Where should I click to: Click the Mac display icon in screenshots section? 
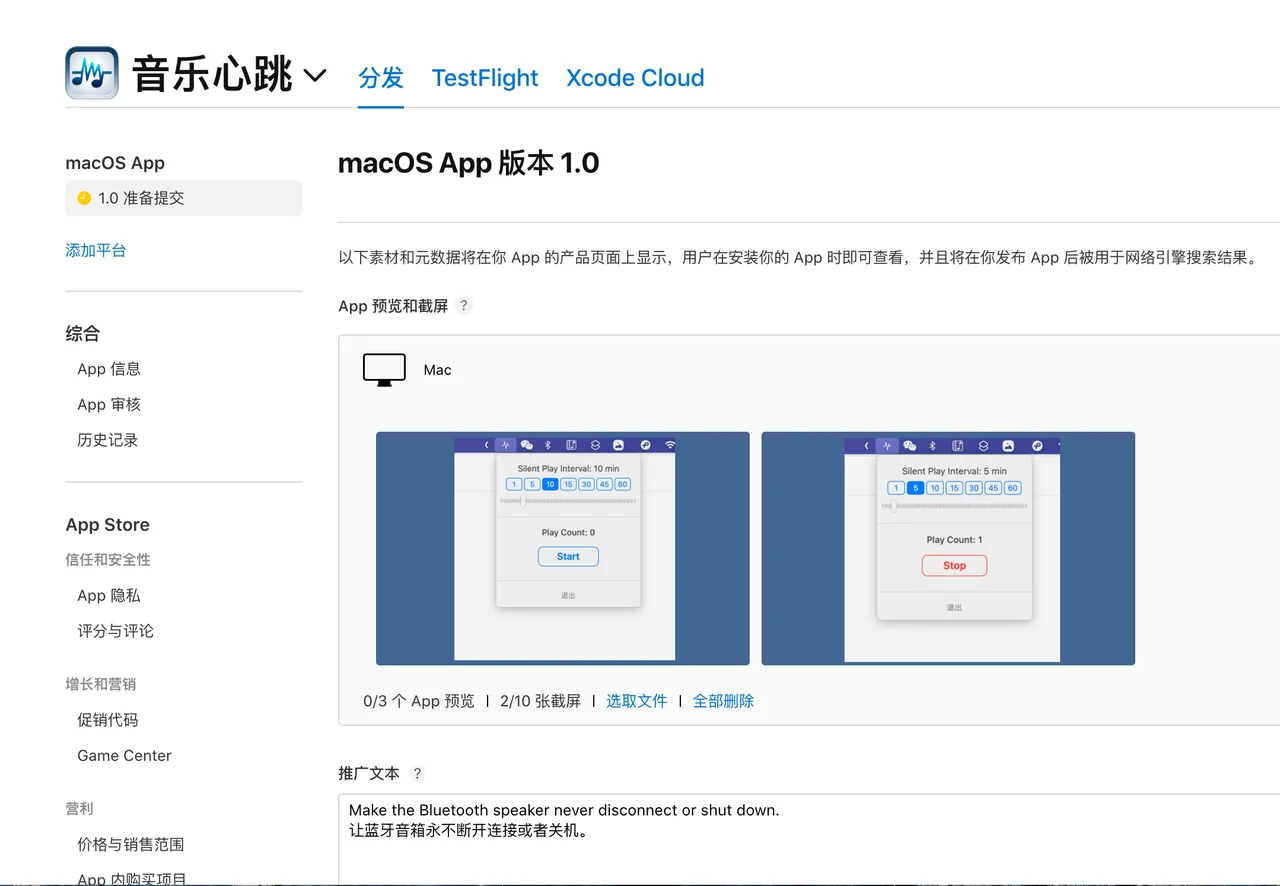pyautogui.click(x=383, y=369)
